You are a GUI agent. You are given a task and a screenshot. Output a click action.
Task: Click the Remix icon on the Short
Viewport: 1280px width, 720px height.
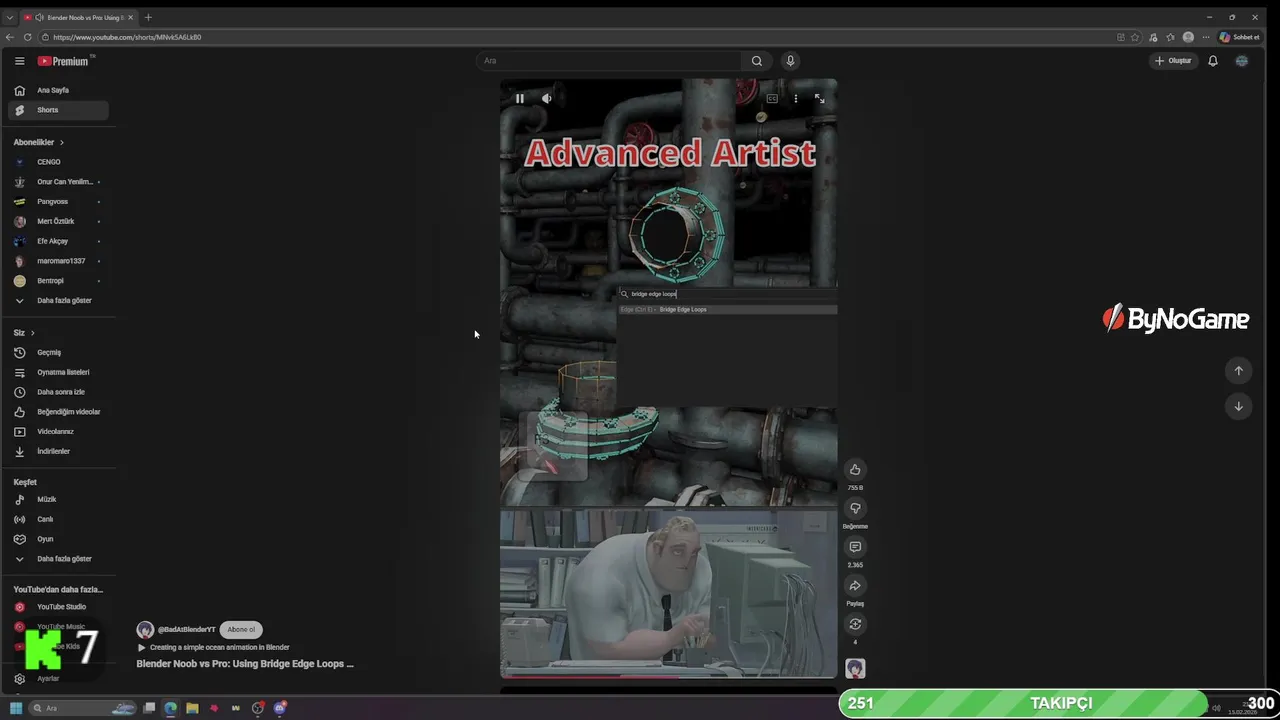[x=855, y=624]
